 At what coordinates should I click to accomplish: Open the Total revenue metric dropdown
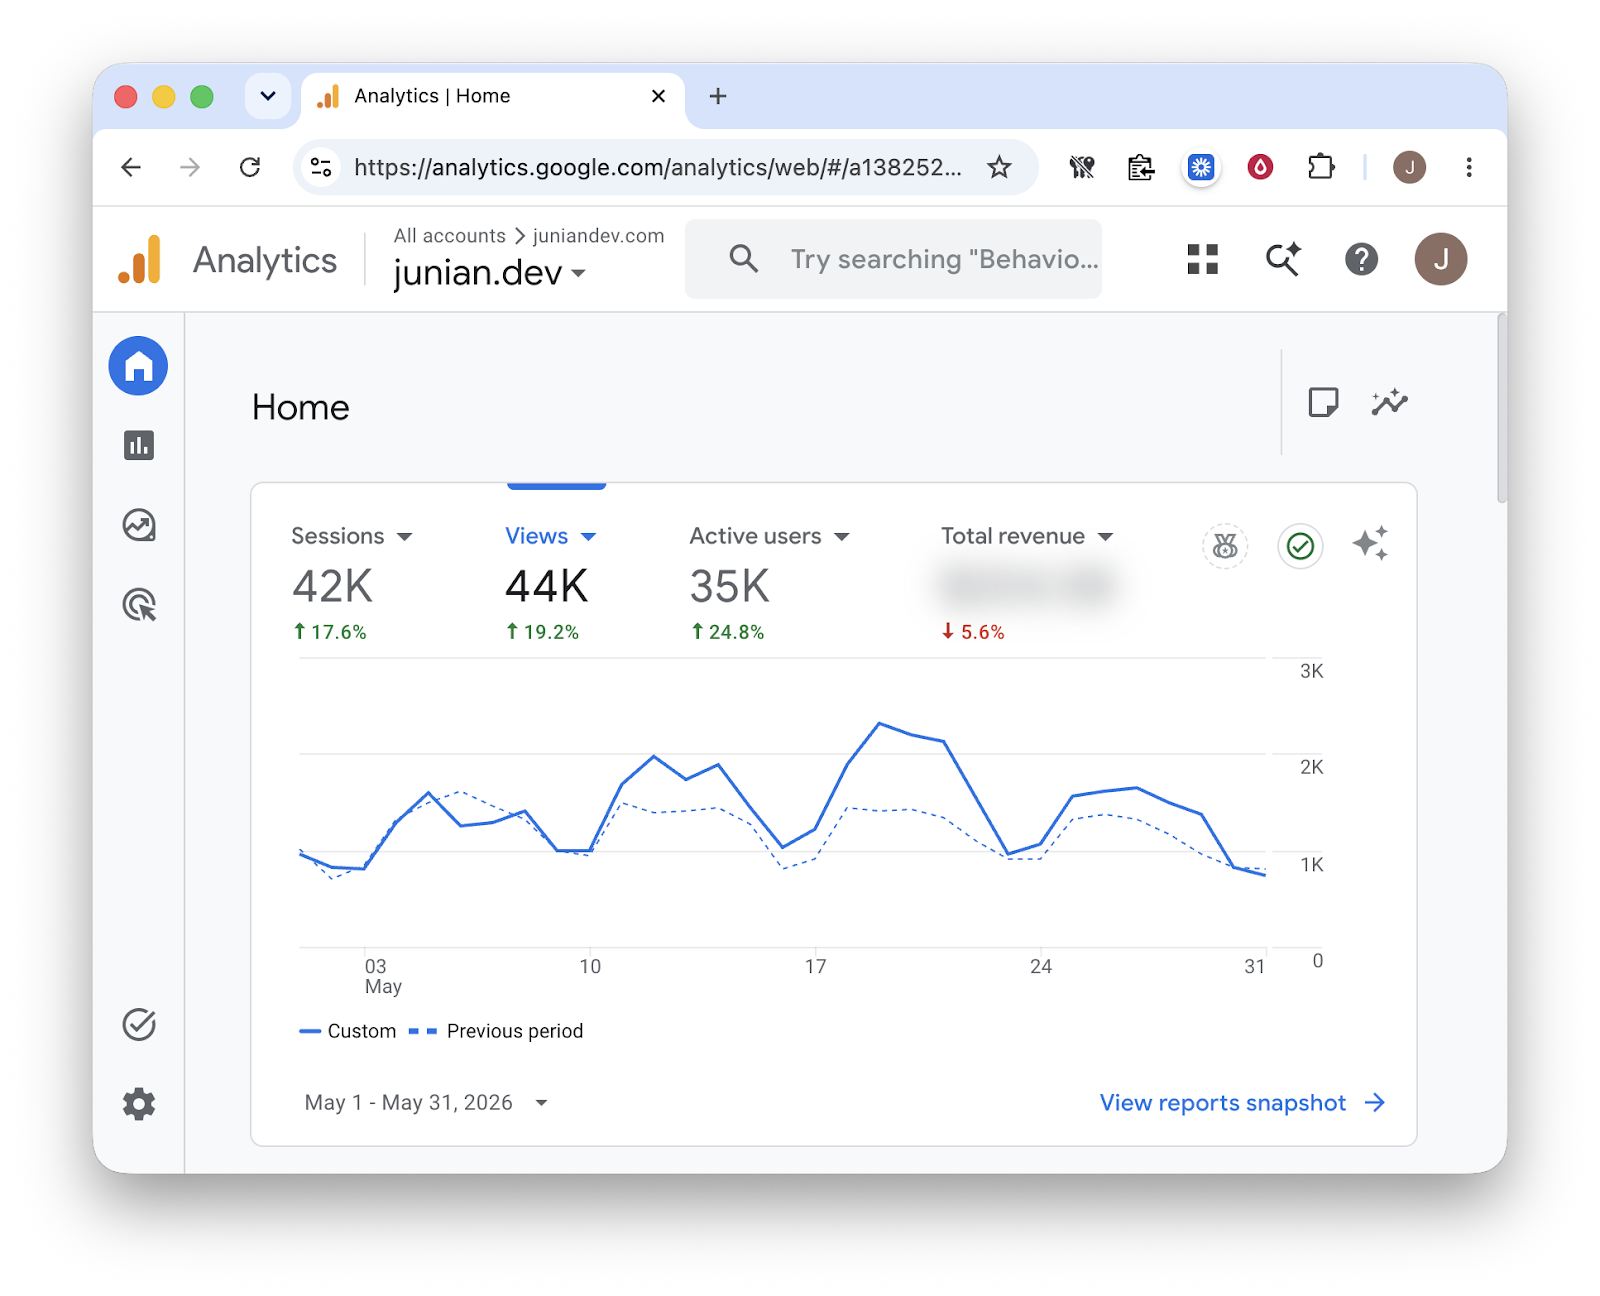(x=1027, y=536)
